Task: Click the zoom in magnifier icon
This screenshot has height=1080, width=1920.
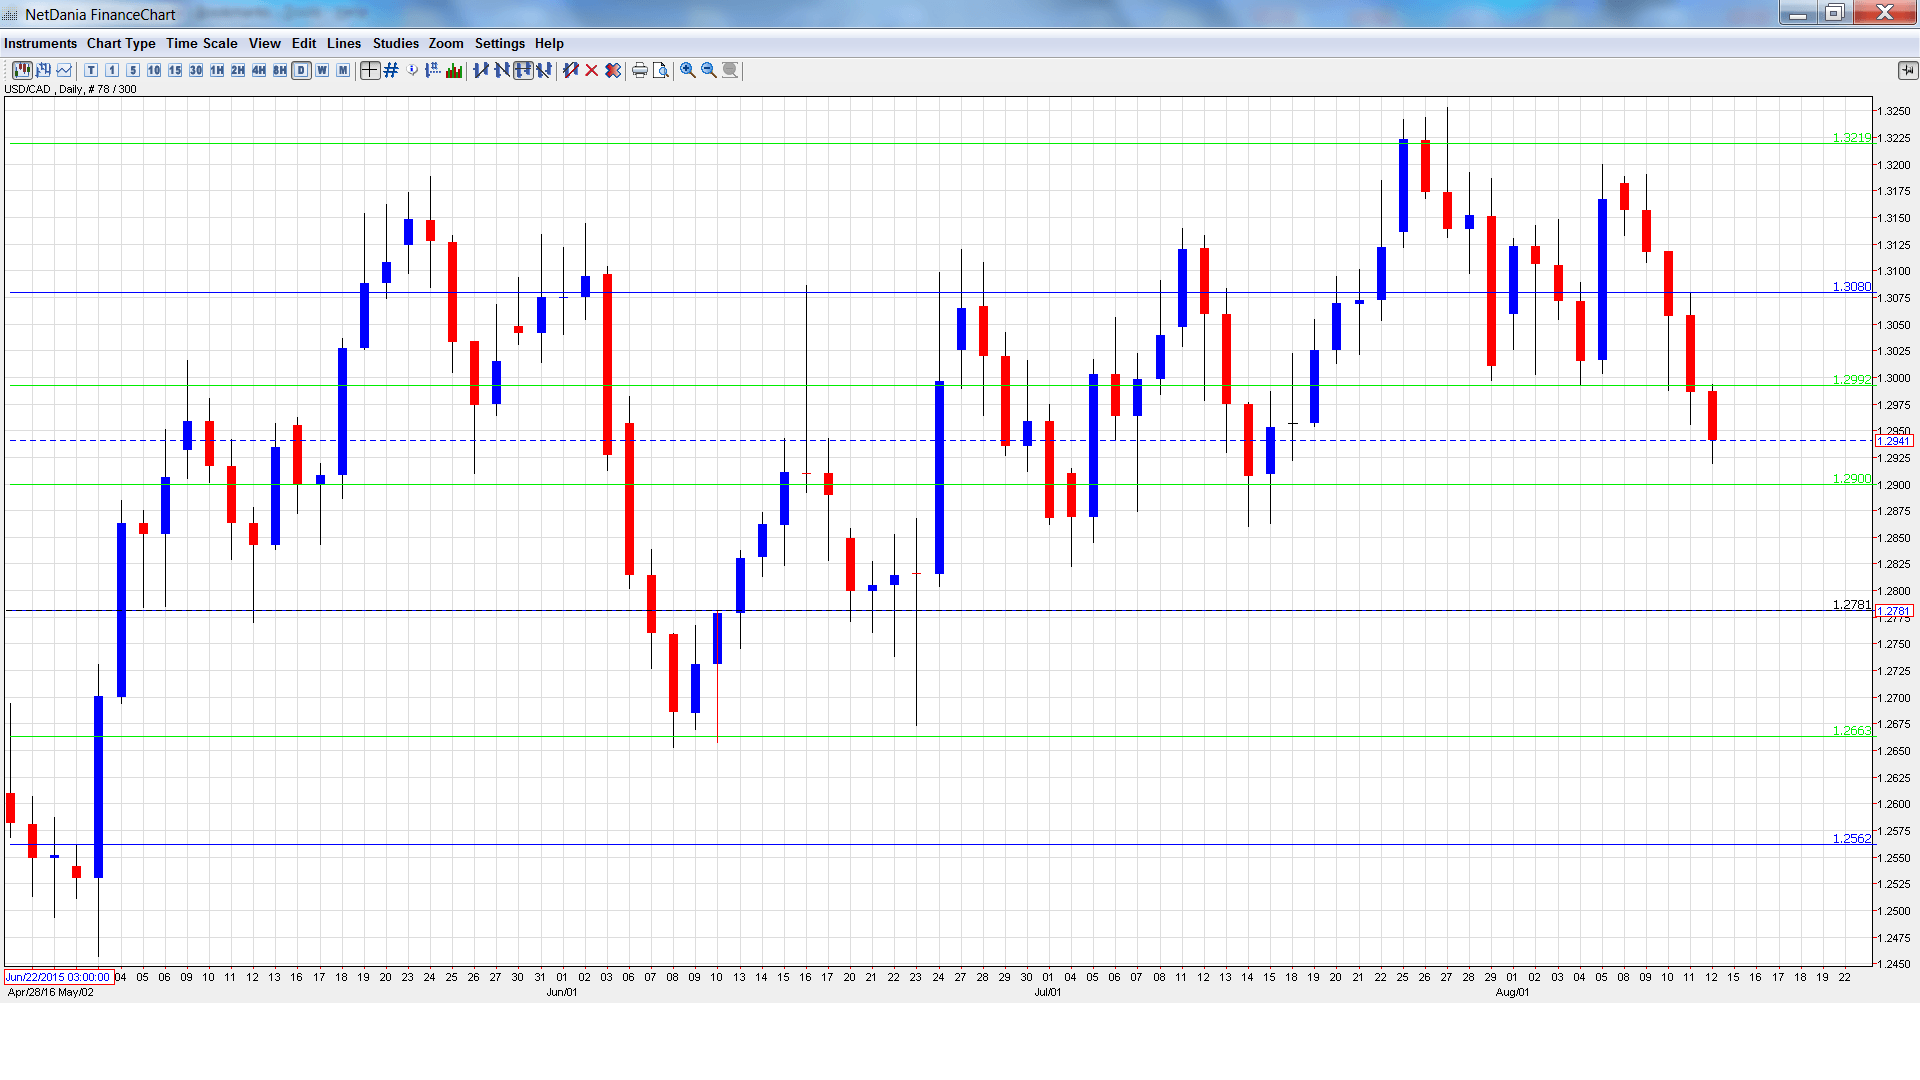Action: (x=688, y=70)
